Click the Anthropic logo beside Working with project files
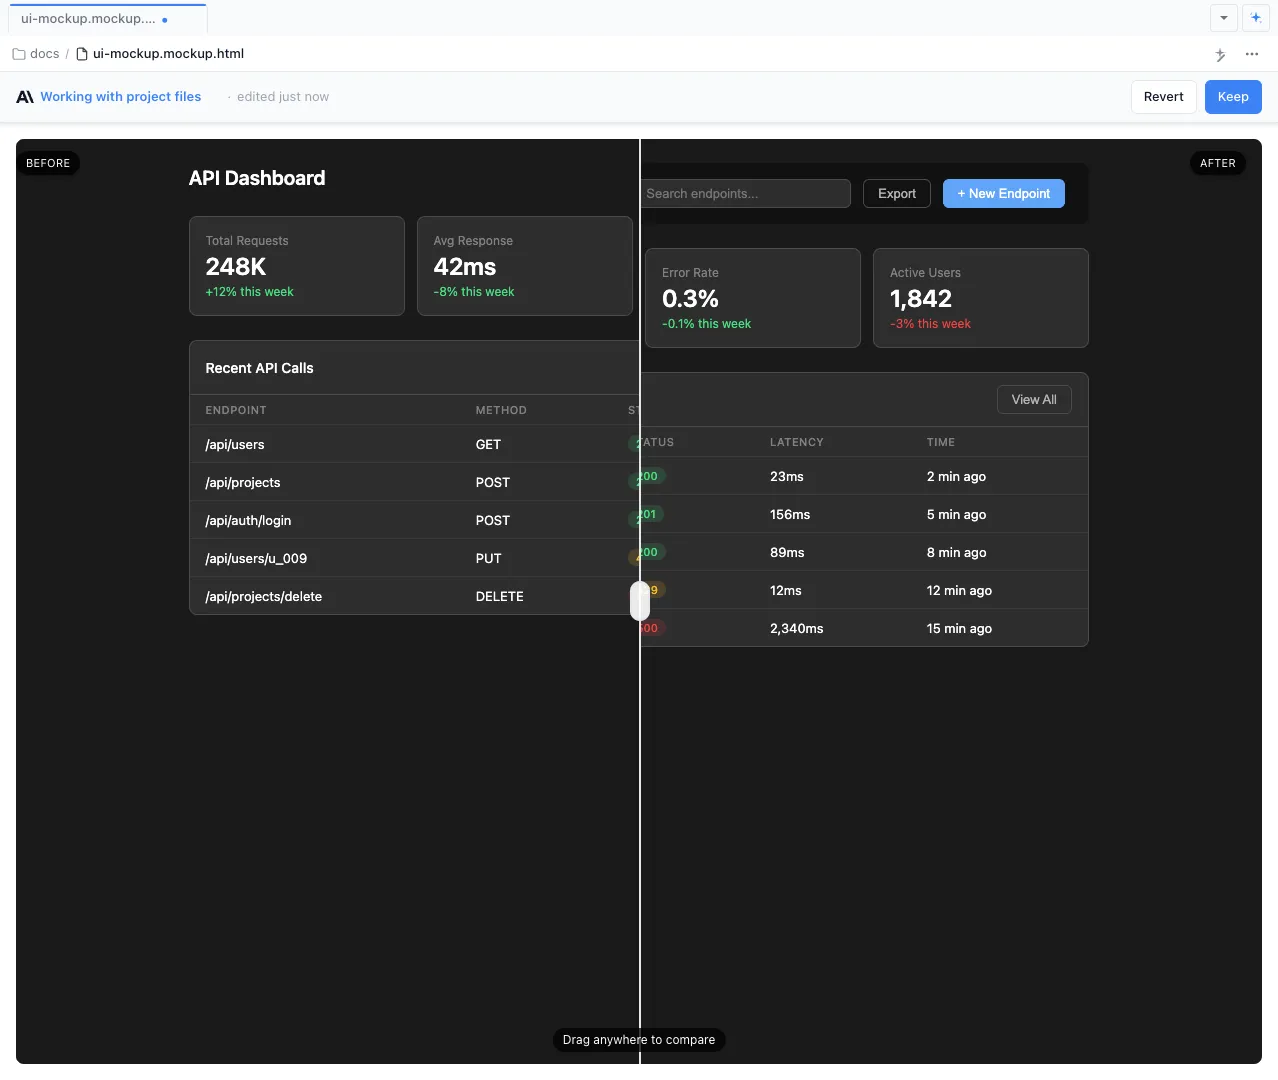Image resolution: width=1278 pixels, height=1080 pixels. (23, 96)
